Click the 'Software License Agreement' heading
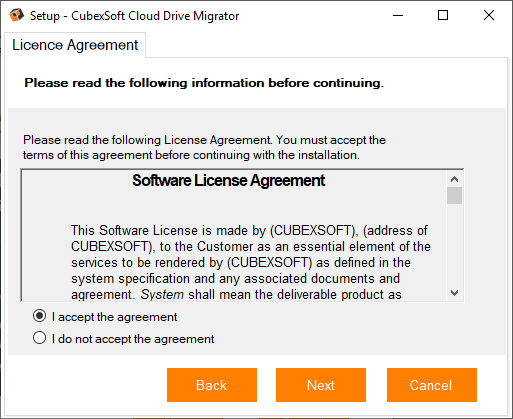 [x=229, y=181]
